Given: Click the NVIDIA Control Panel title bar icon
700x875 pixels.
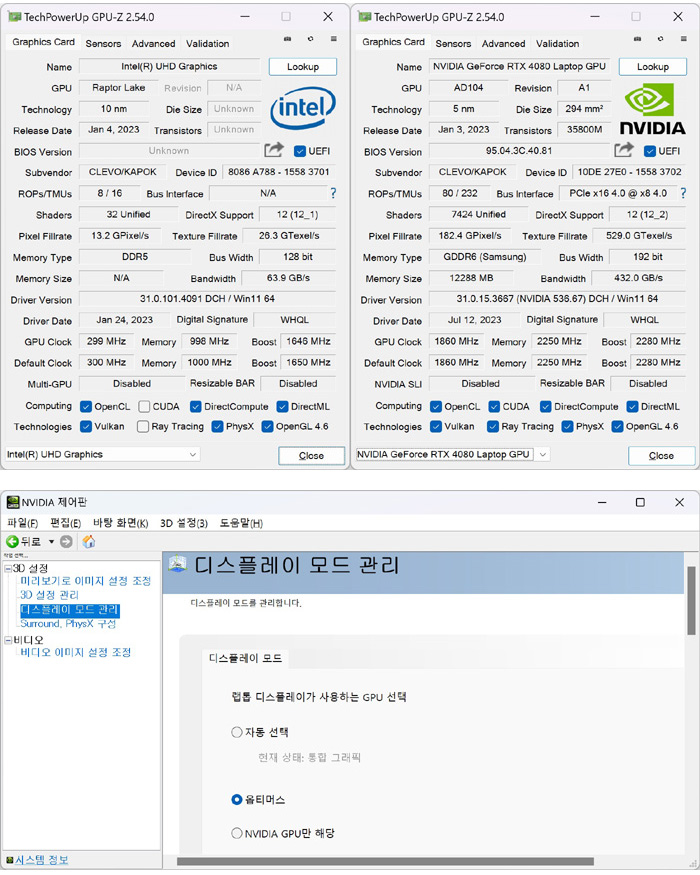Looking at the screenshot, I should click(x=12, y=502).
